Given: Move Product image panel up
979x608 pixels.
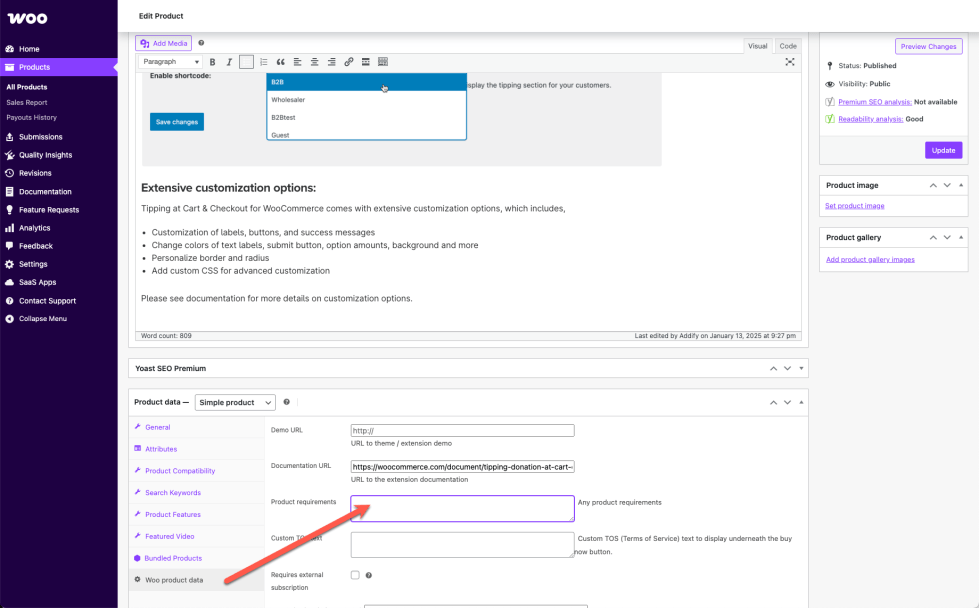Looking at the screenshot, I should pyautogui.click(x=933, y=185).
